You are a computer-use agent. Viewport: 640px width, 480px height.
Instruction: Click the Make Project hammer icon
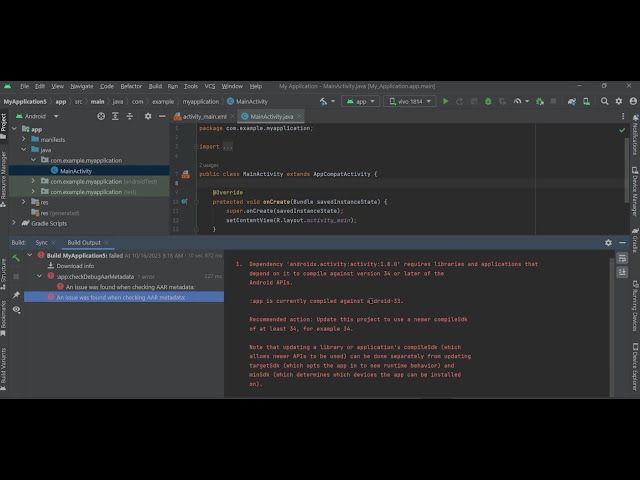pos(323,101)
